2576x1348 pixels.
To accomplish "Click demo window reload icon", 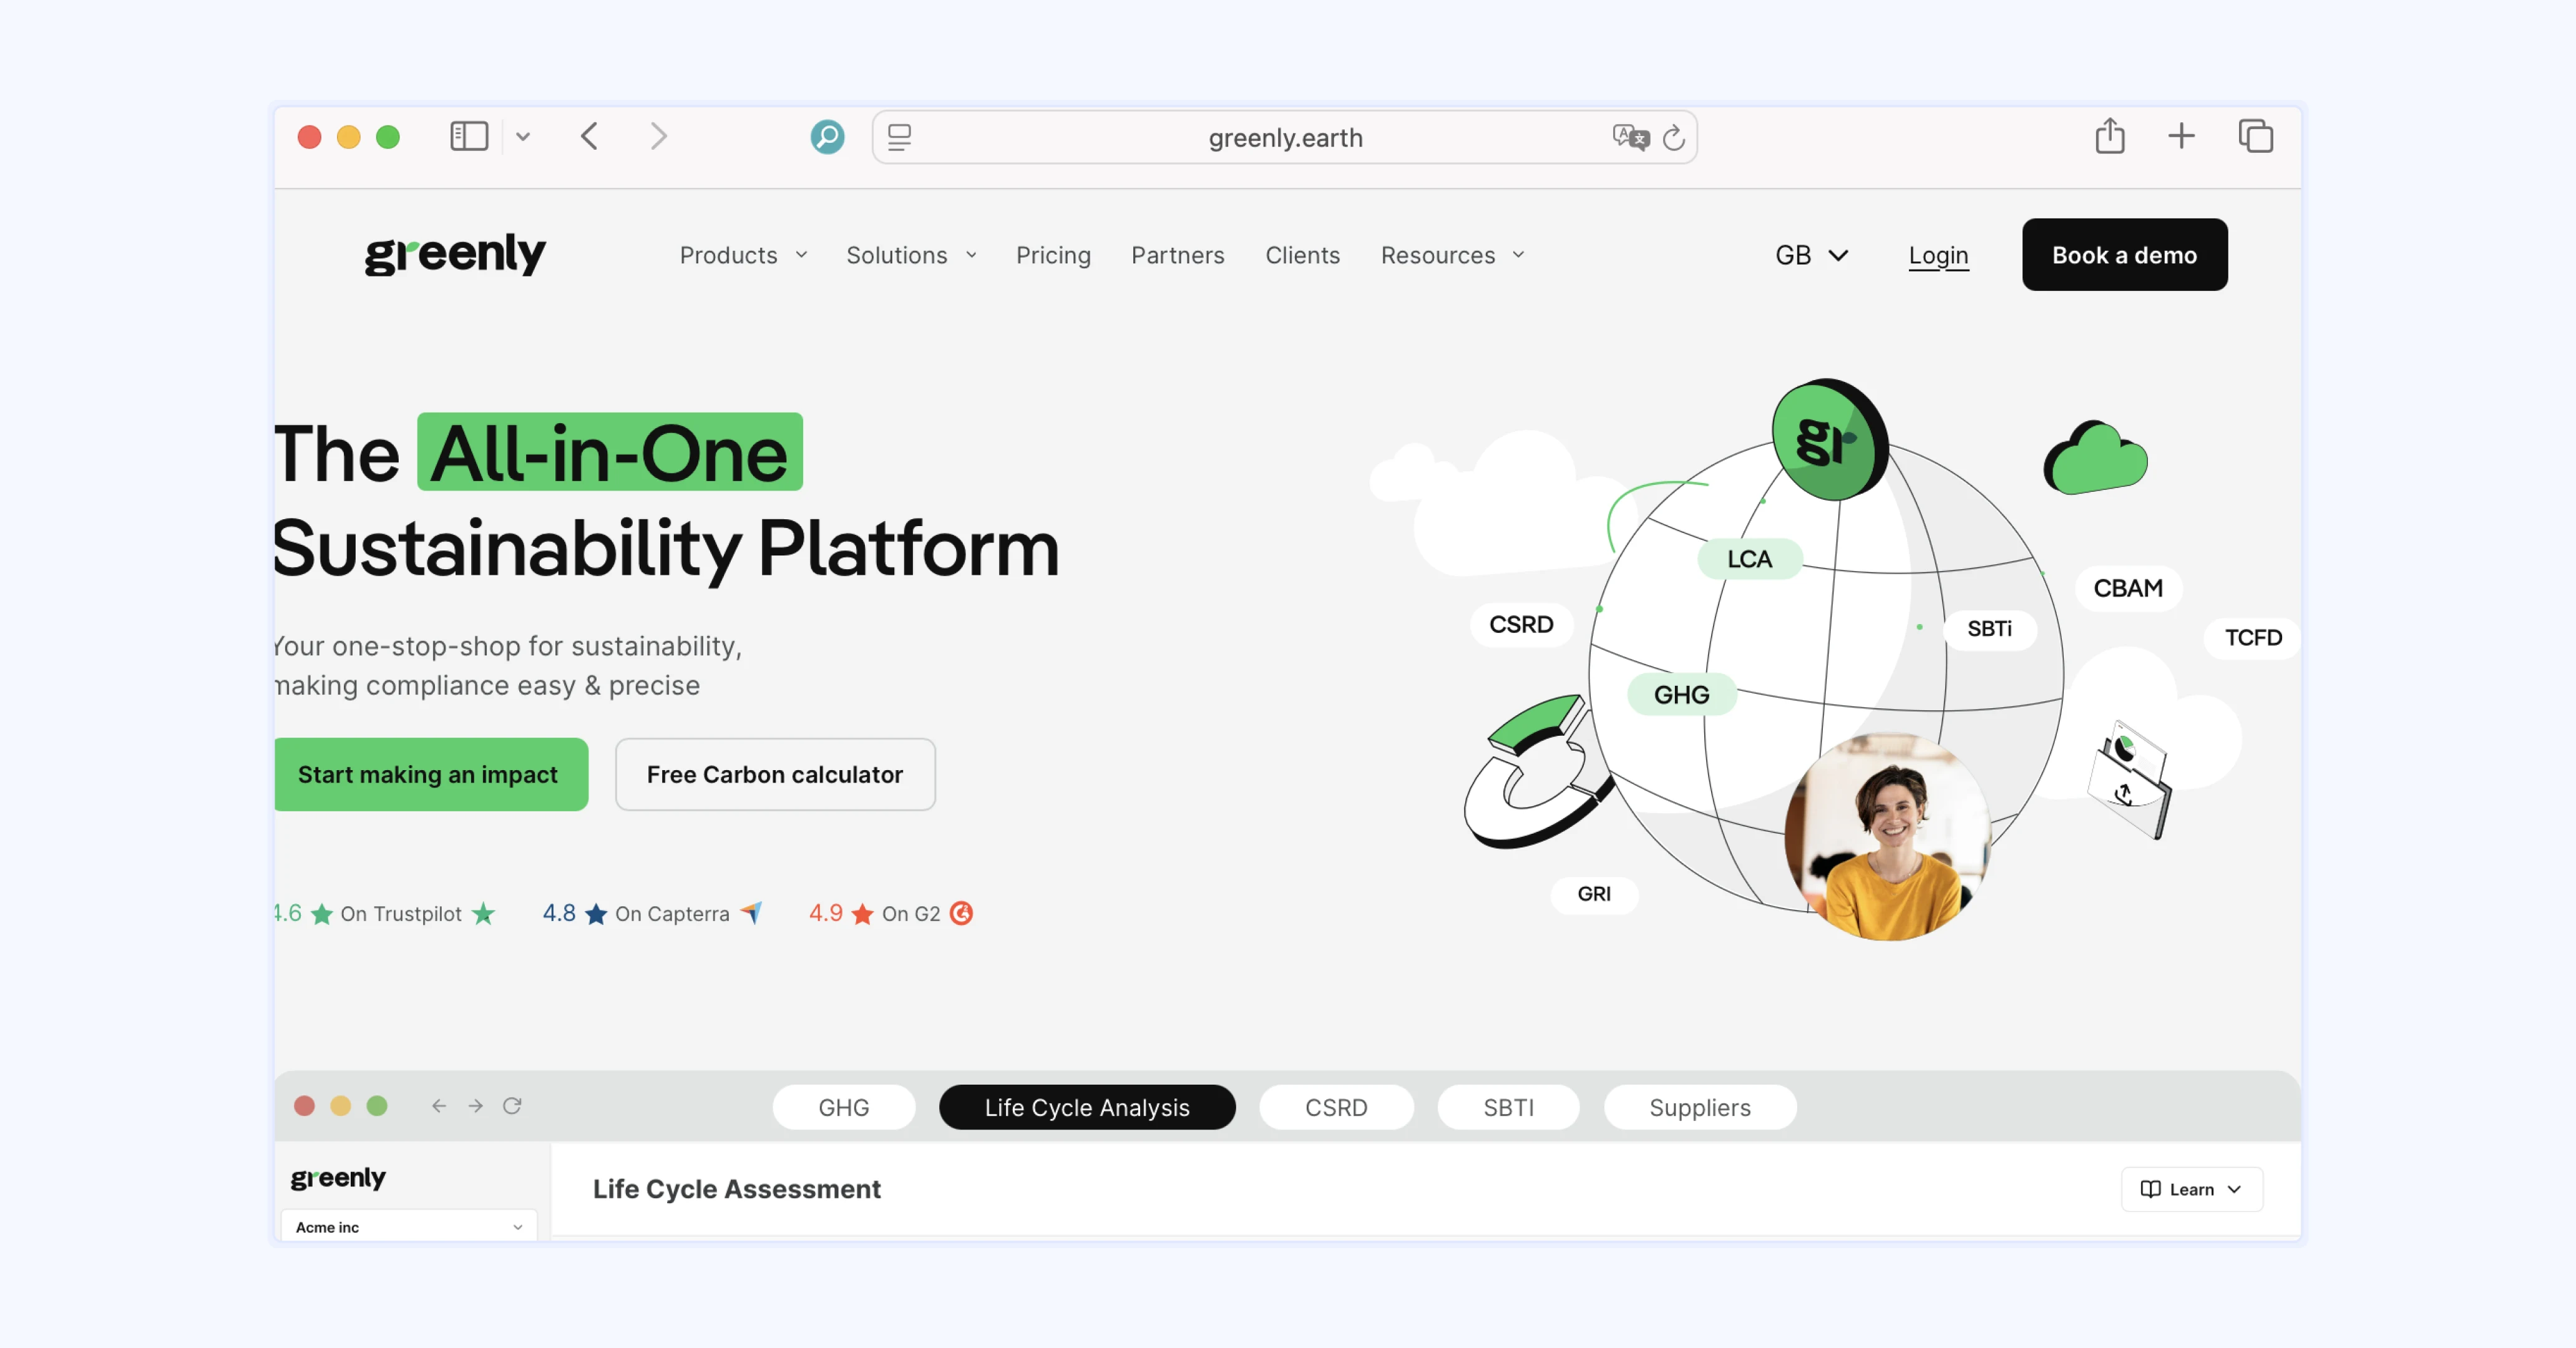I will tap(512, 1105).
